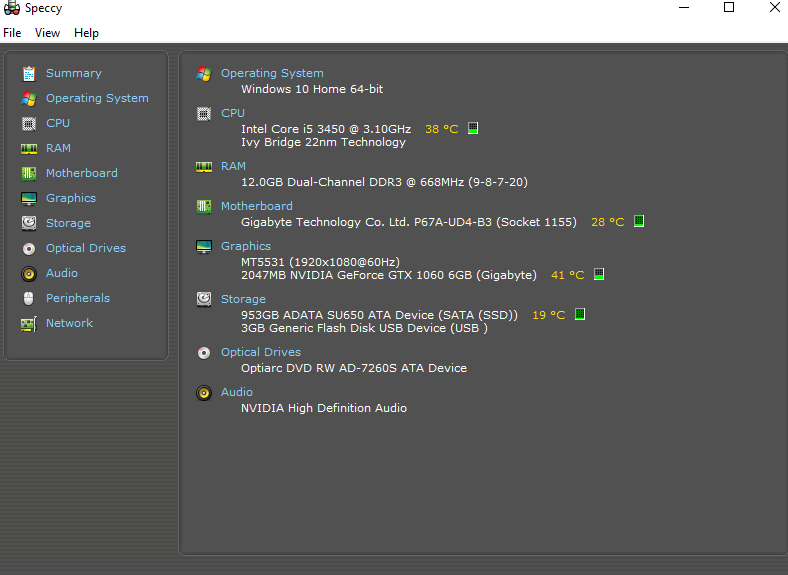Click the Graphics monitor icon in main panel
Image resolution: width=788 pixels, height=575 pixels.
204,246
